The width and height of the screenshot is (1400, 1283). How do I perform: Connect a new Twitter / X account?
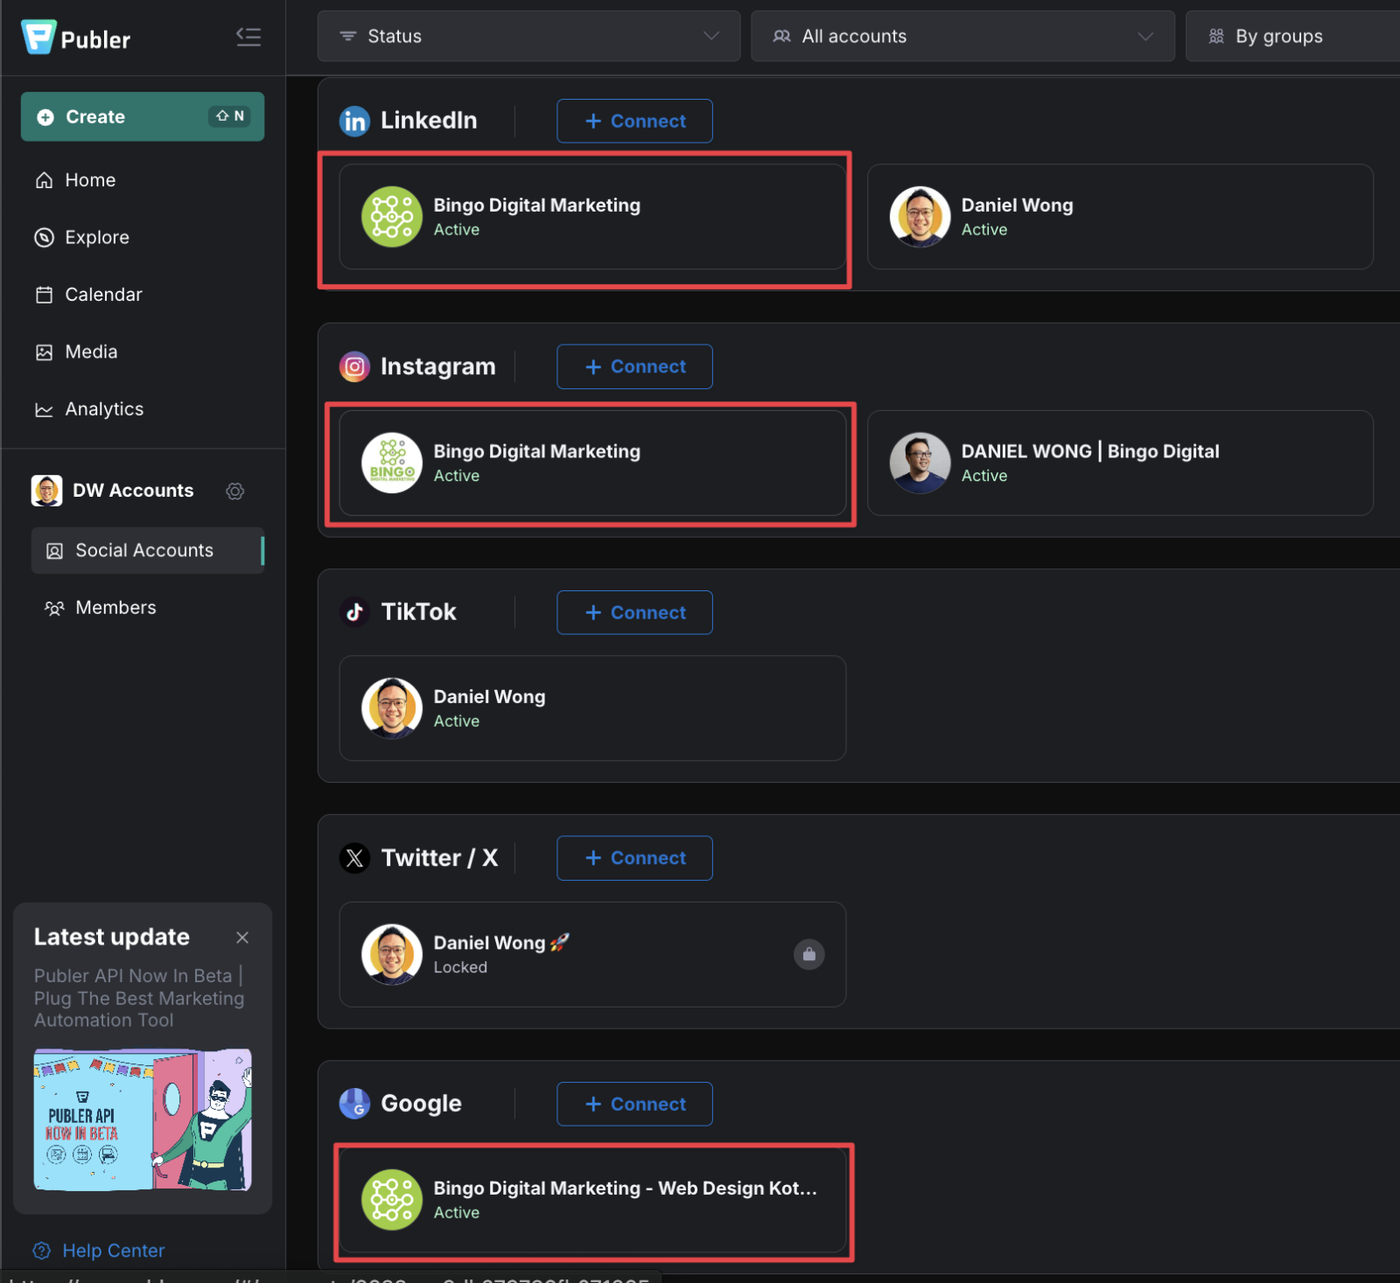pos(635,858)
